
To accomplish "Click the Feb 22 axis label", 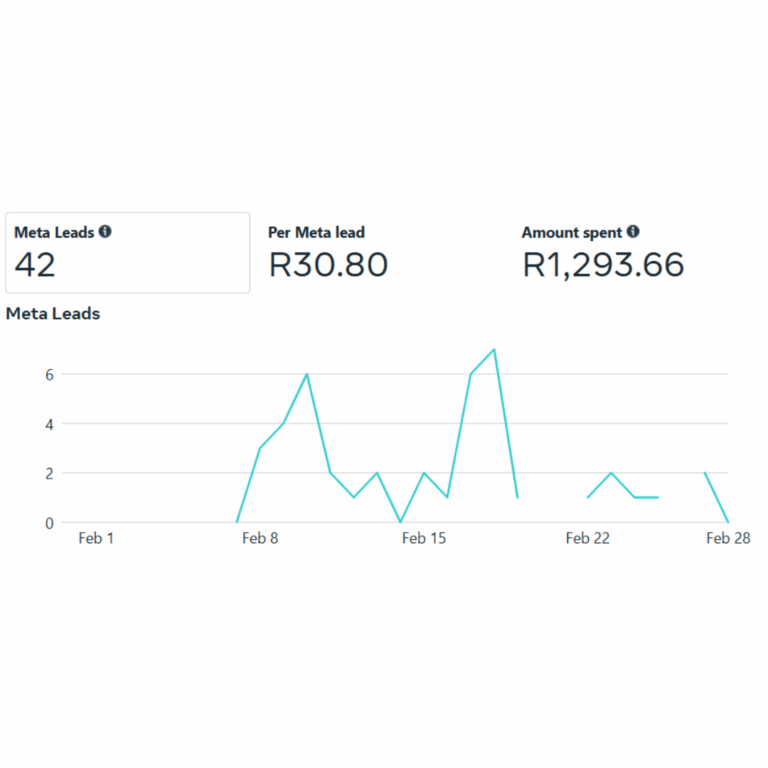I will 588,538.
